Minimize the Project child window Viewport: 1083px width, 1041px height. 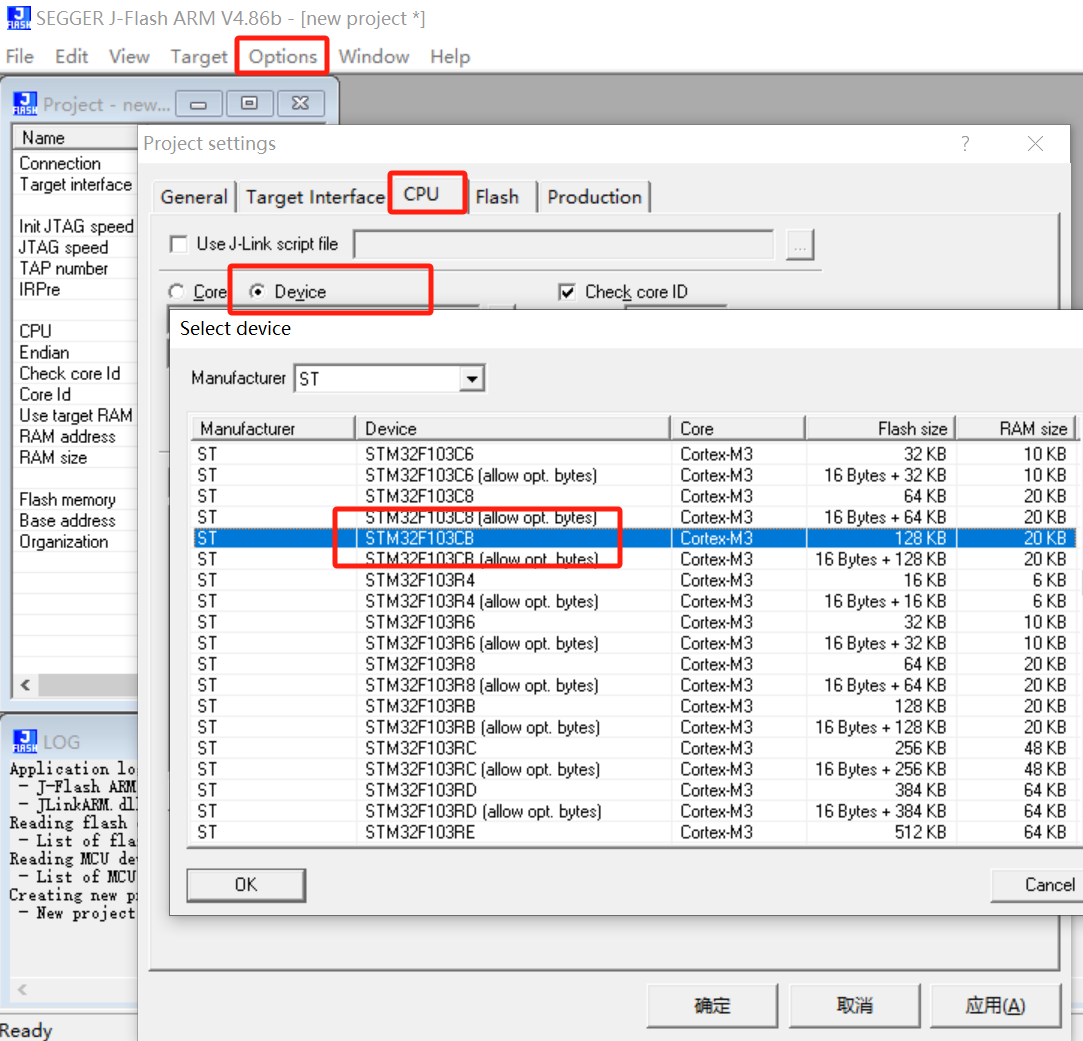pos(199,104)
